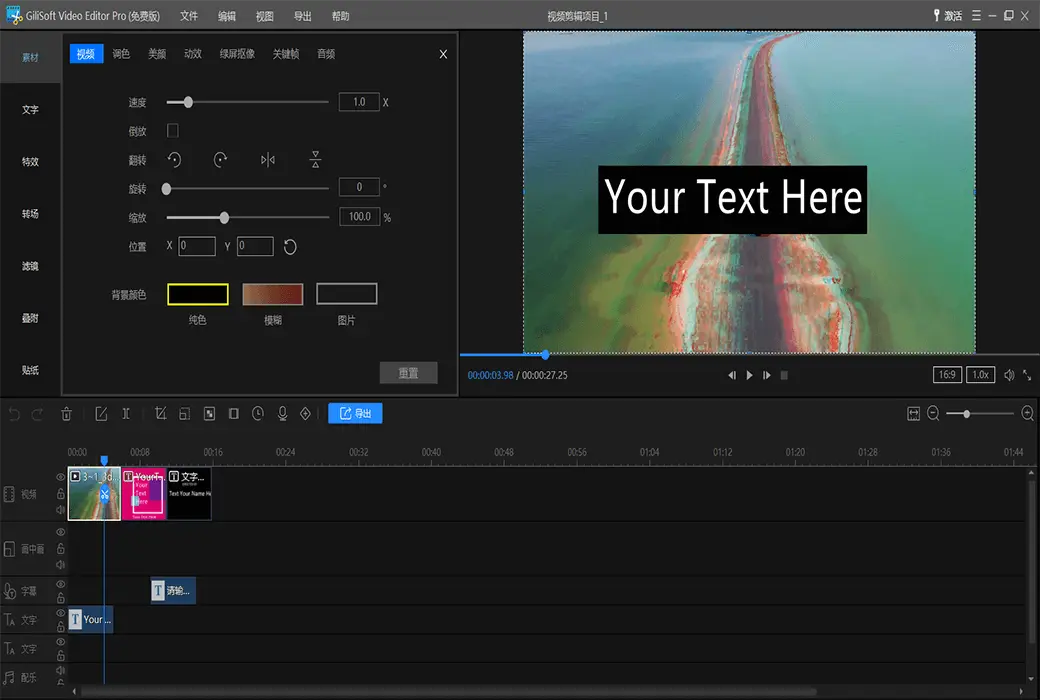Viewport: 1040px width, 700px height.
Task: Hide the 字幕 track with its eye icon
Action: (x=60, y=584)
